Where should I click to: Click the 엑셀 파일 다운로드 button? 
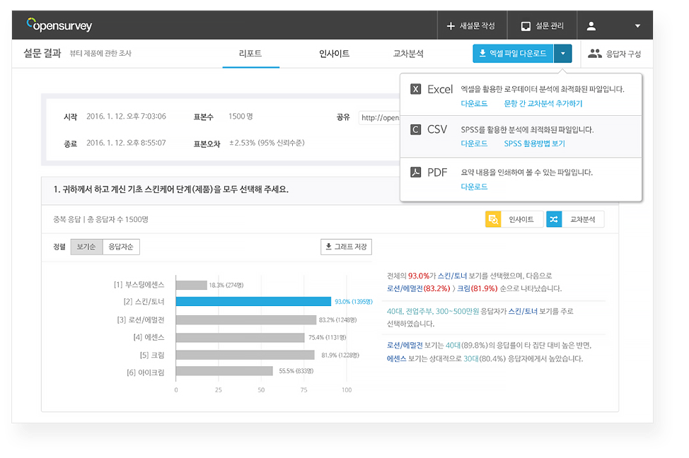[x=513, y=54]
